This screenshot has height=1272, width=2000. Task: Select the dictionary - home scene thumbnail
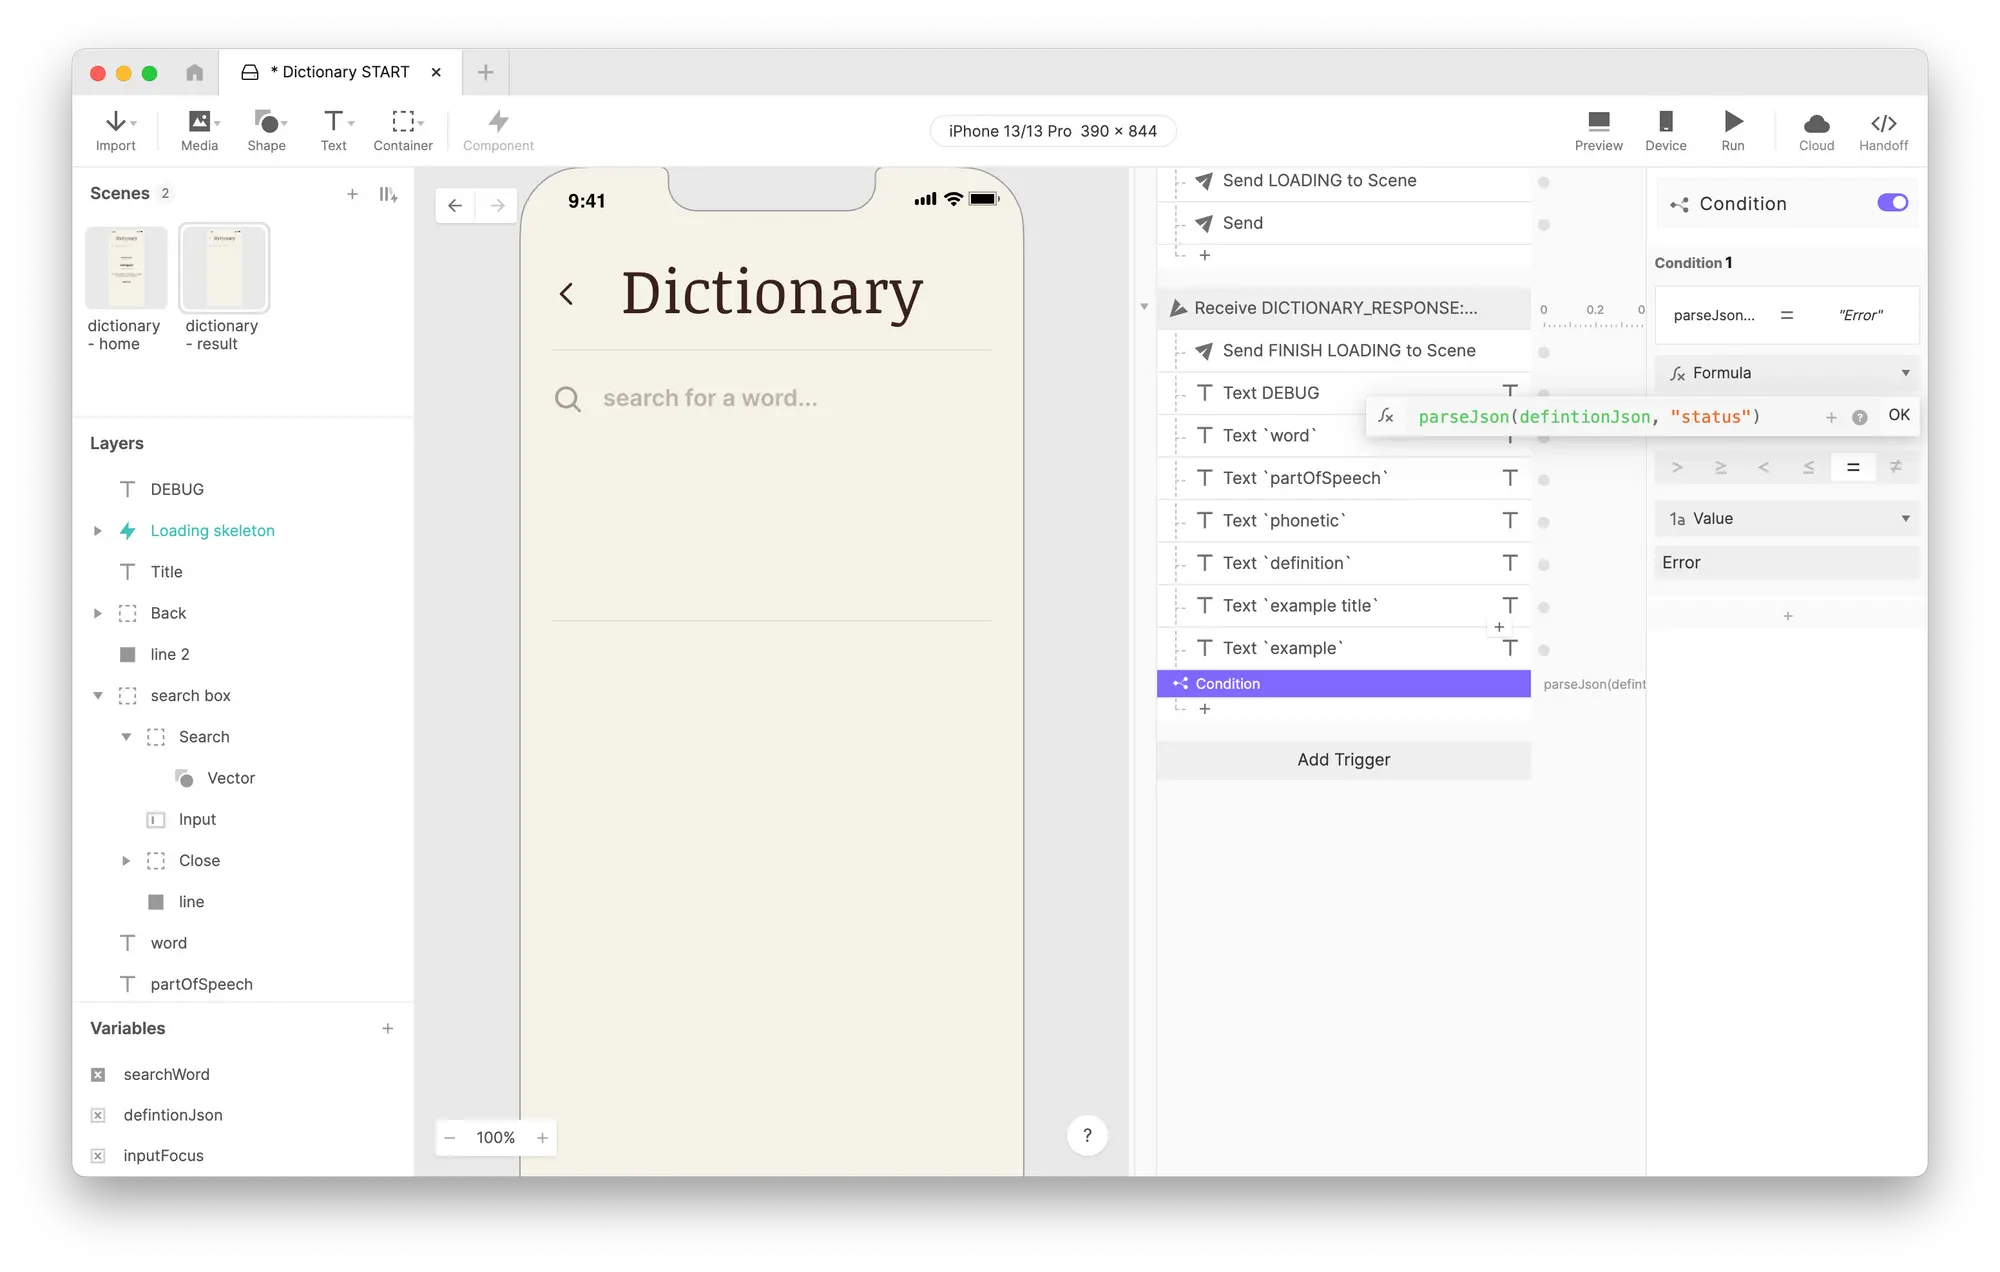(x=126, y=268)
